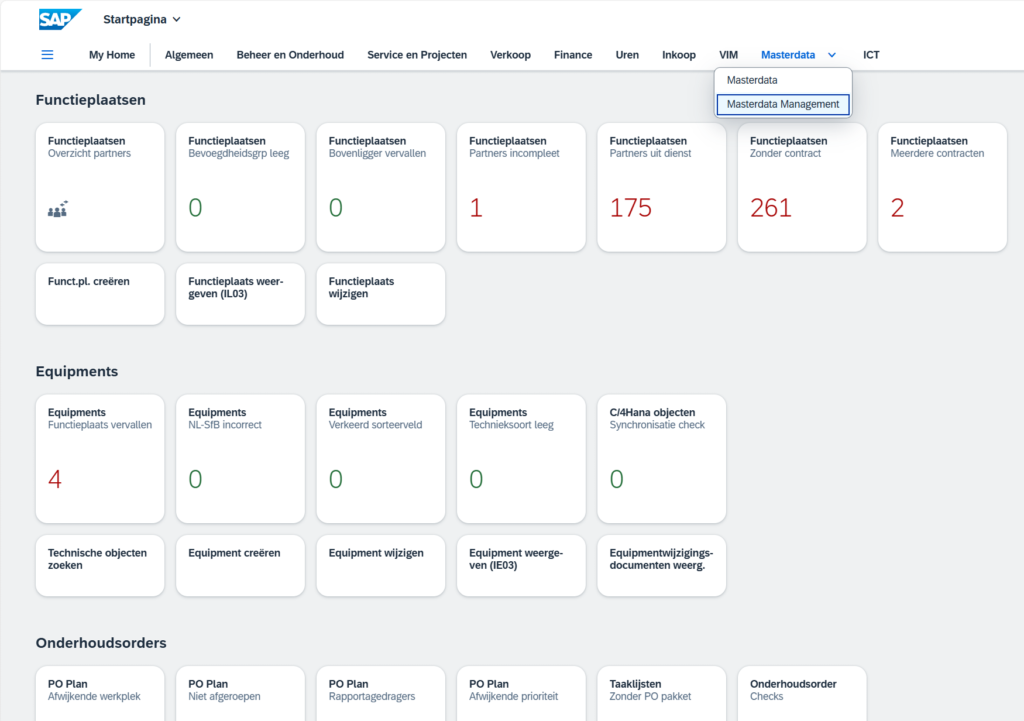Image resolution: width=1024 pixels, height=721 pixels.
Task: Select Masterdata Management from the dropdown
Action: pos(783,104)
